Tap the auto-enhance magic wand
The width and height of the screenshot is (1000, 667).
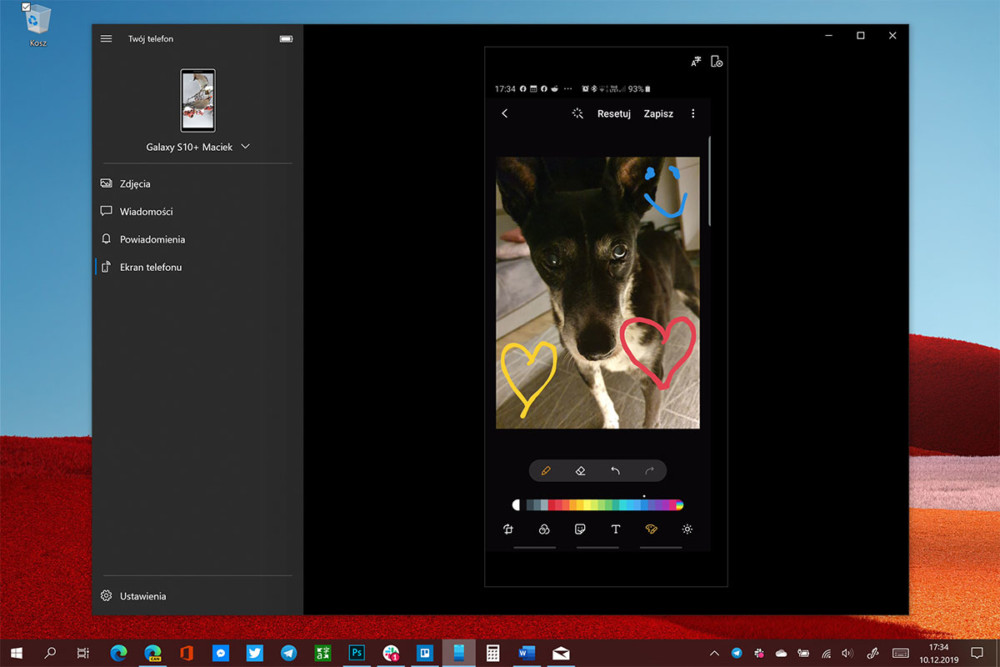click(x=577, y=114)
